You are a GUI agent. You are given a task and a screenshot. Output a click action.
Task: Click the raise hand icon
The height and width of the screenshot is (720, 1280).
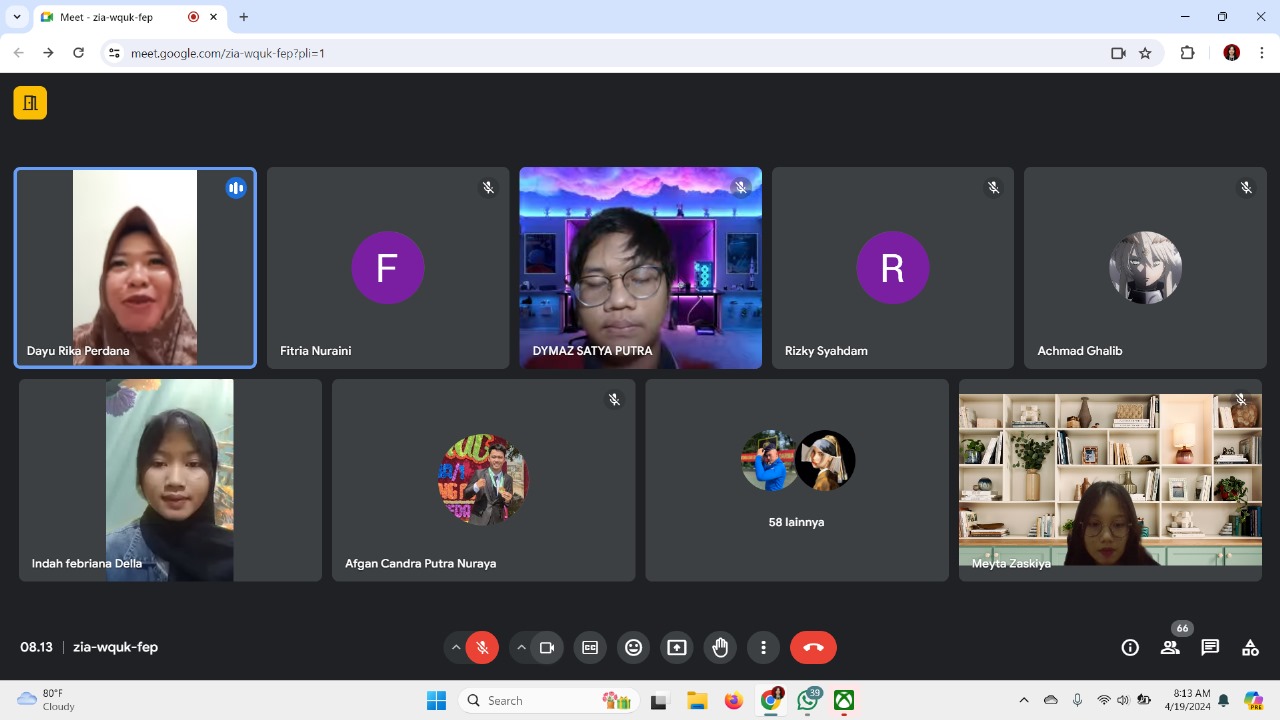click(x=720, y=648)
